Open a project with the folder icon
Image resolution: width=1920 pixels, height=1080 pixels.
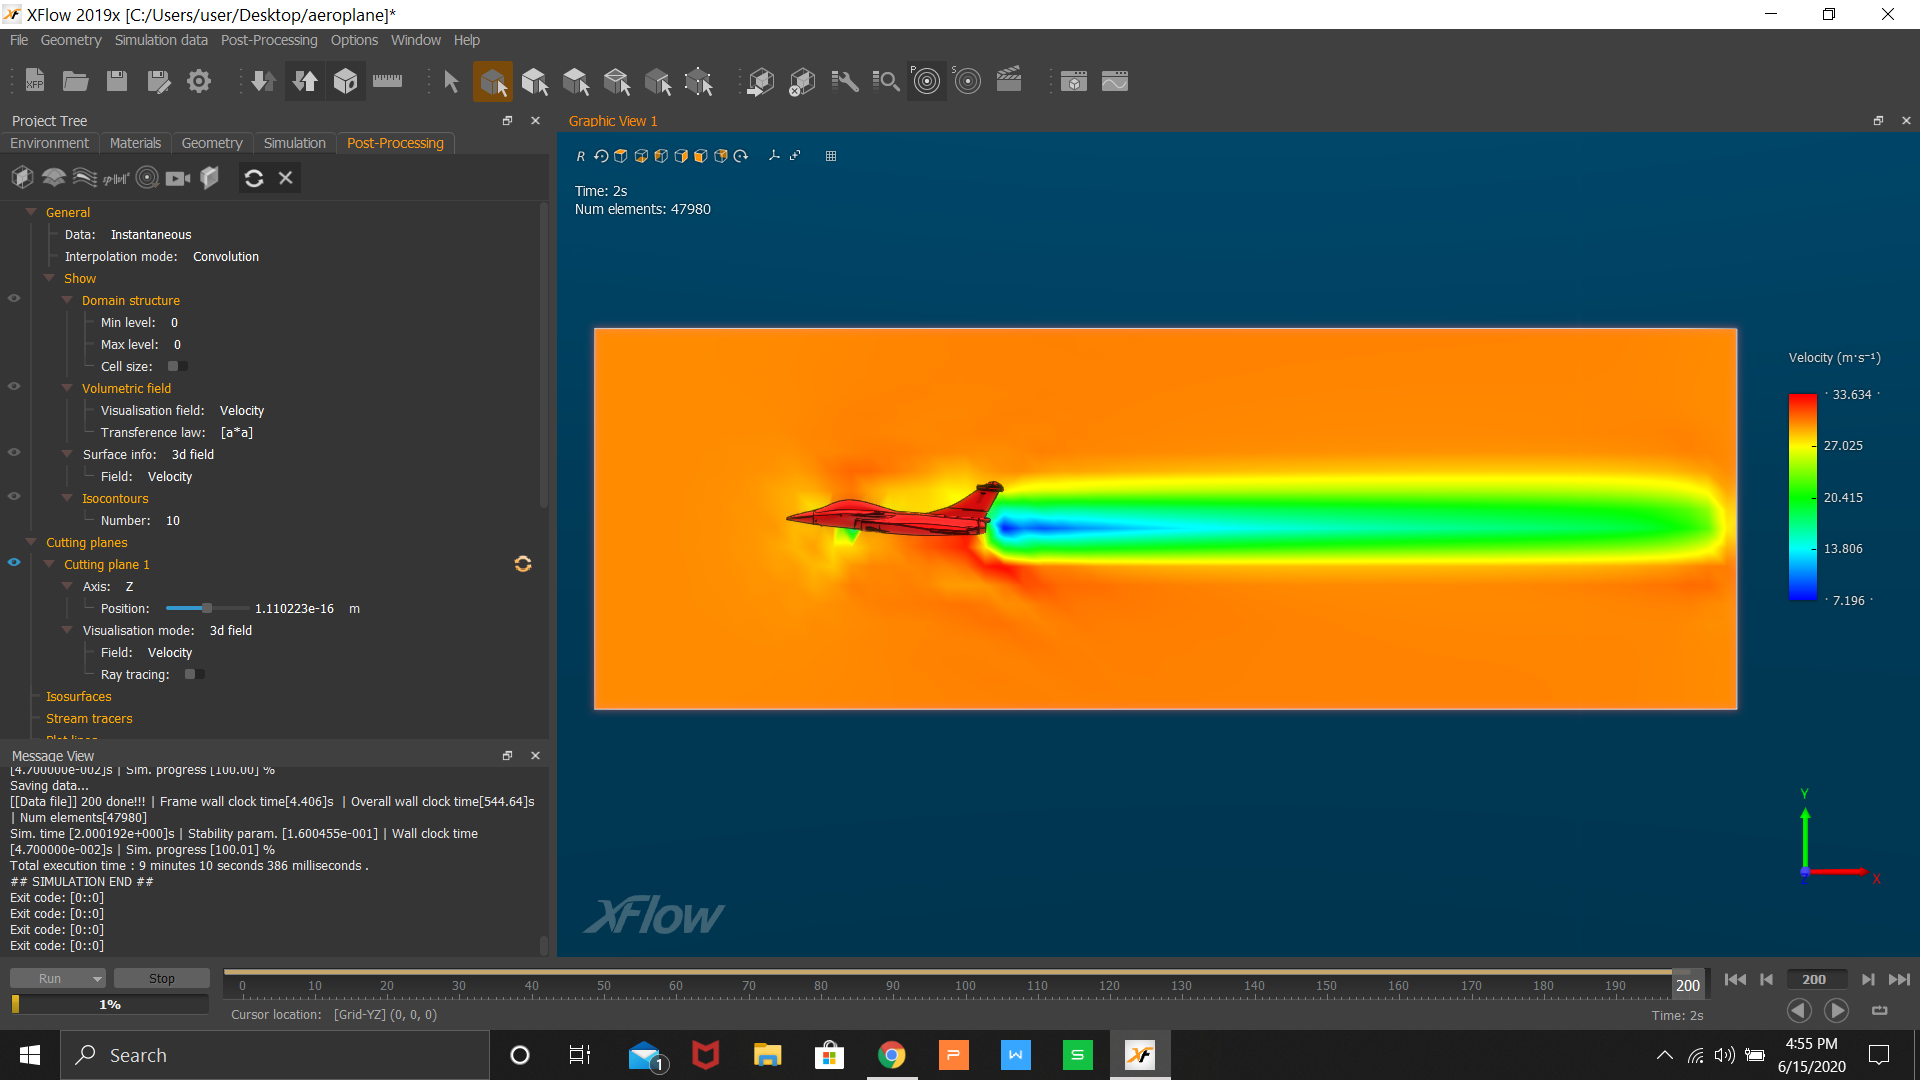[x=76, y=81]
